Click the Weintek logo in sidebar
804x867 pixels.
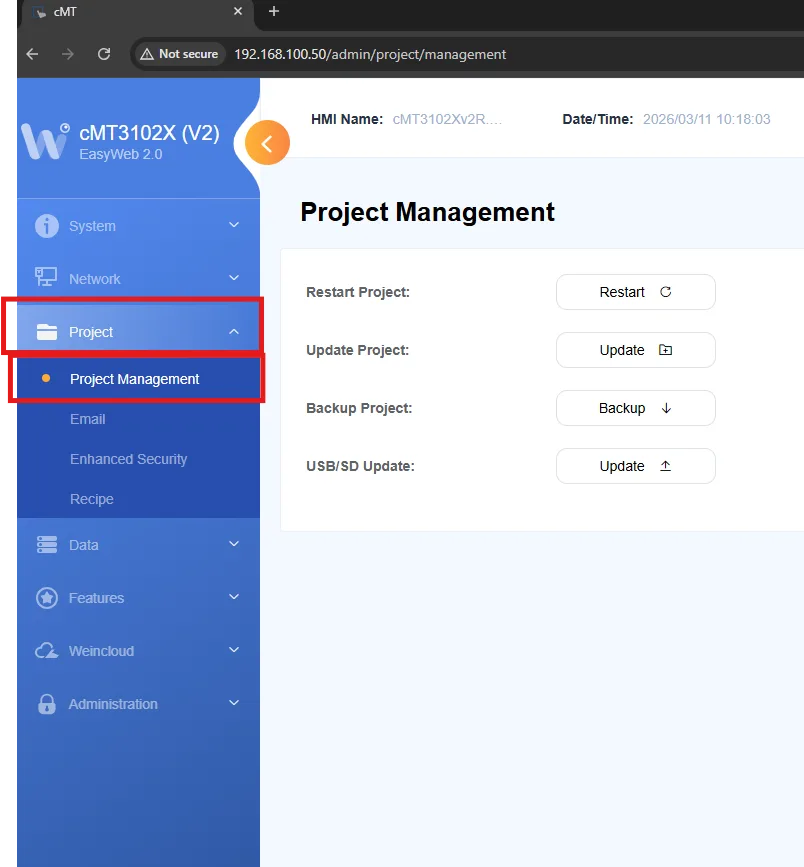(45, 142)
